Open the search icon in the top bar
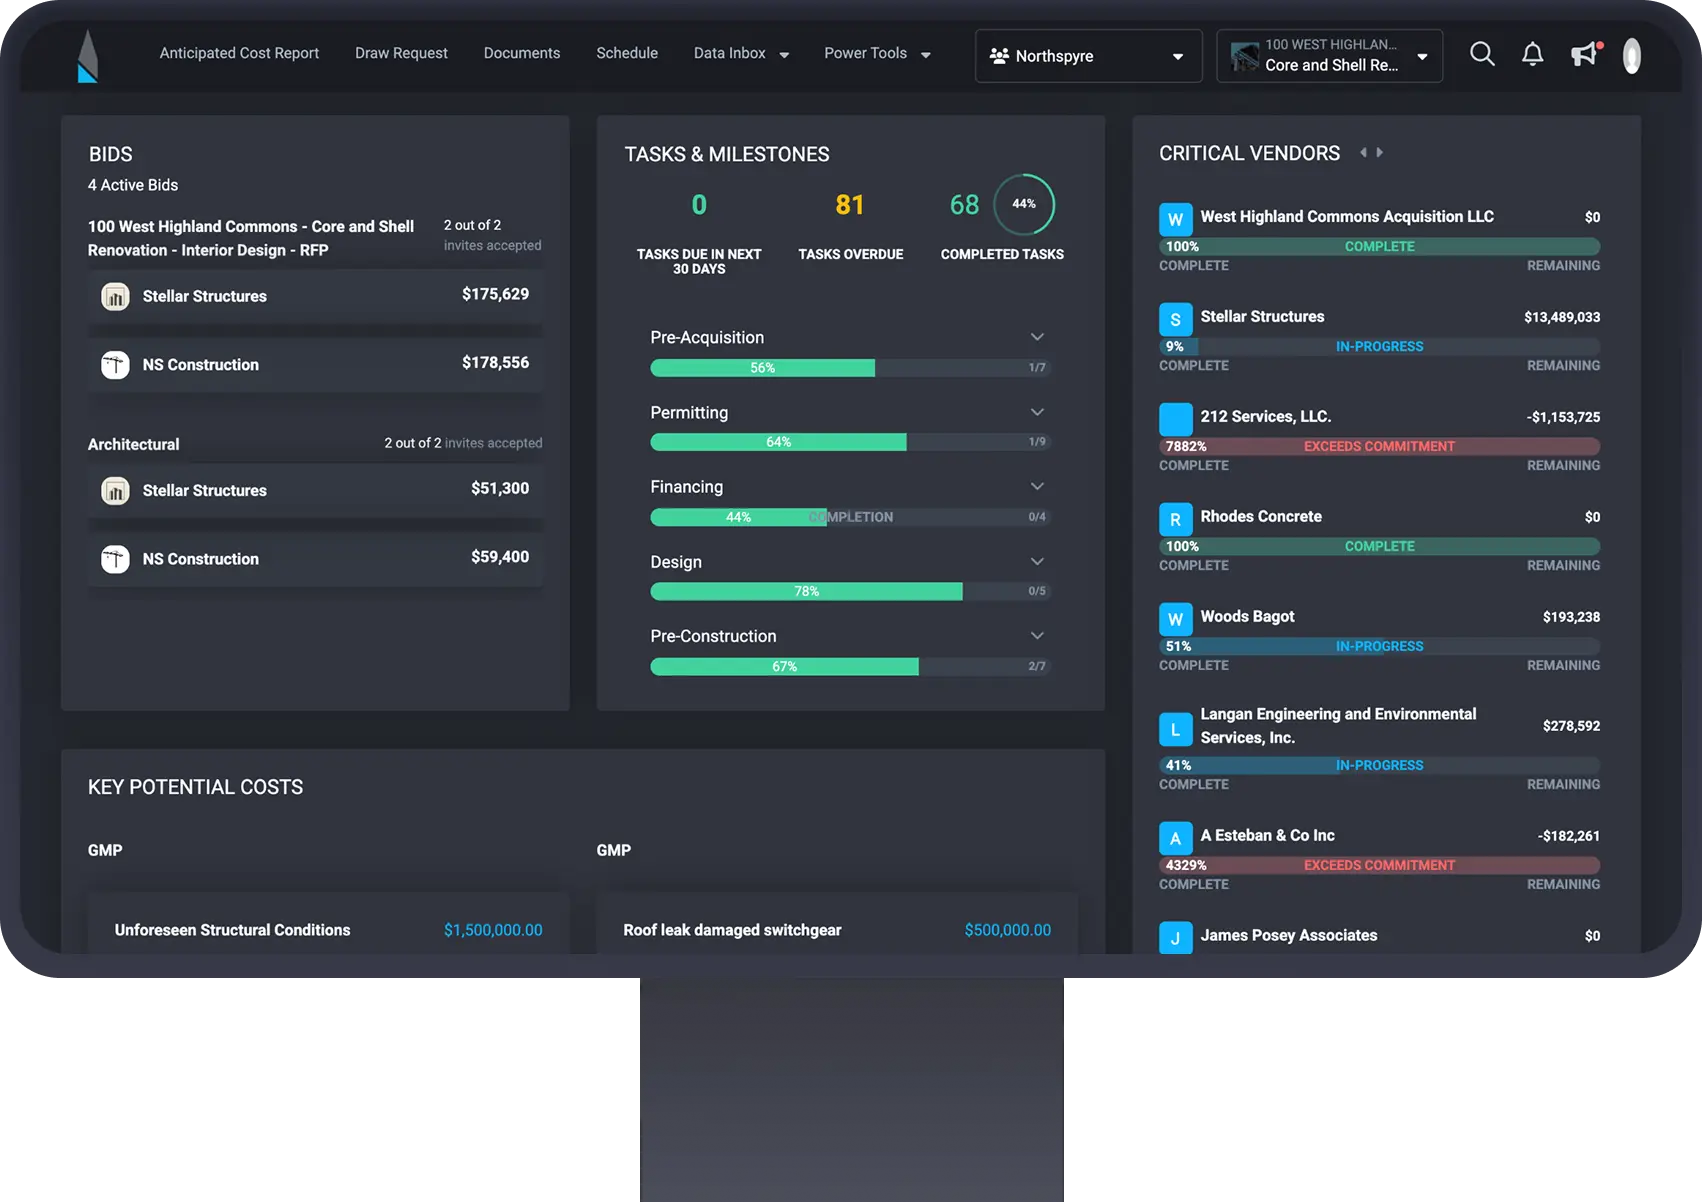The image size is (1702, 1202). click(1482, 55)
